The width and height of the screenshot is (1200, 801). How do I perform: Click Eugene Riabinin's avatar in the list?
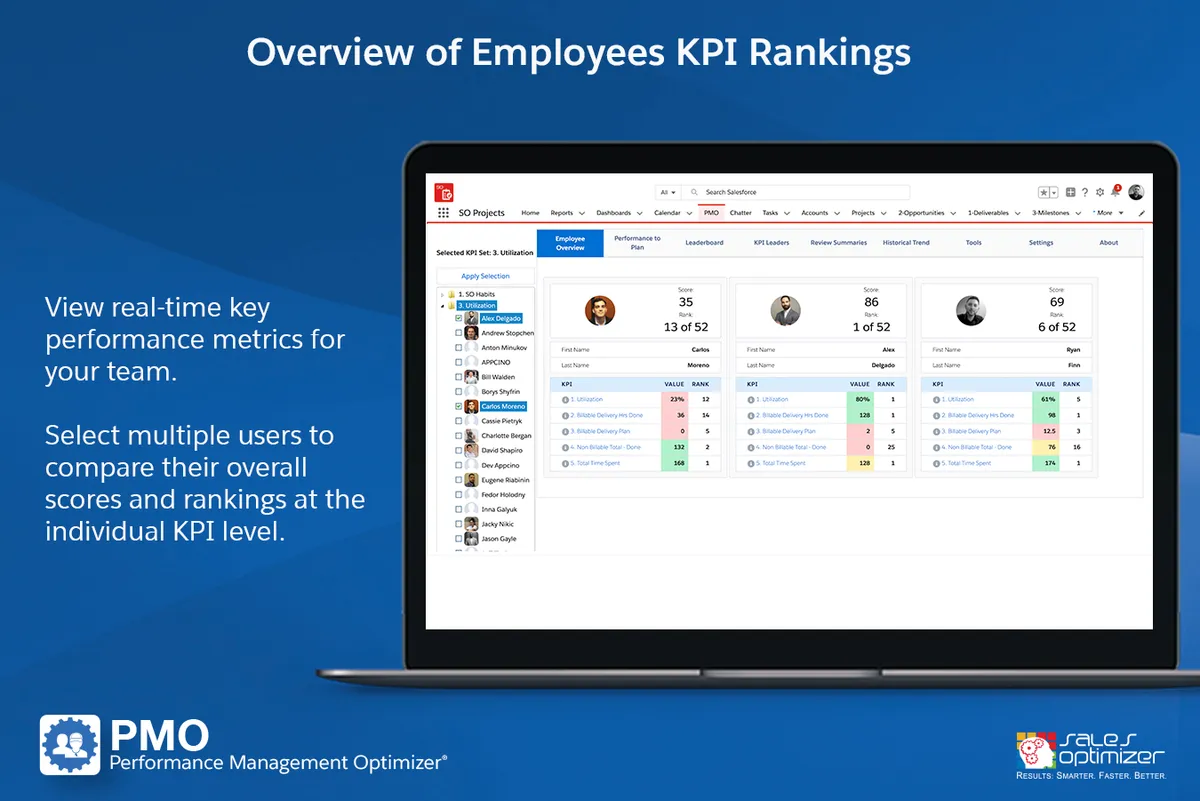click(x=471, y=480)
